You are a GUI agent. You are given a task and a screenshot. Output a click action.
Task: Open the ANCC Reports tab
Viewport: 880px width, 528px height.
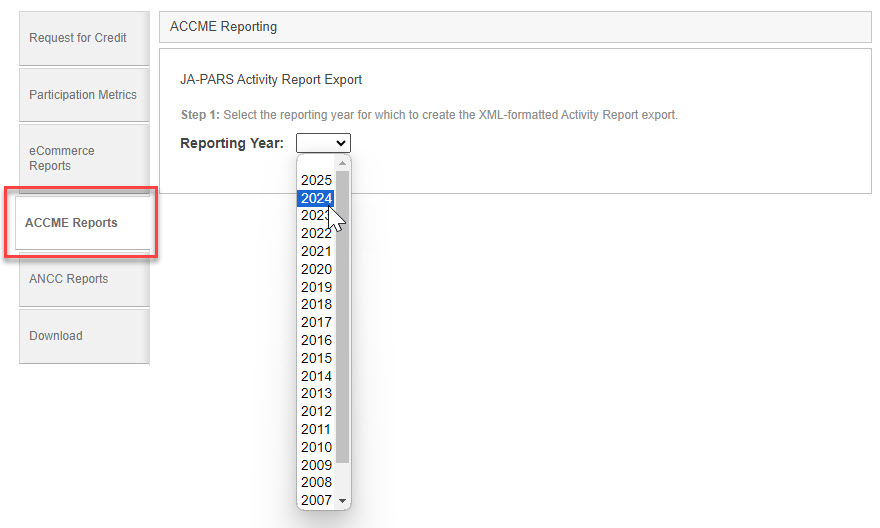(x=84, y=279)
